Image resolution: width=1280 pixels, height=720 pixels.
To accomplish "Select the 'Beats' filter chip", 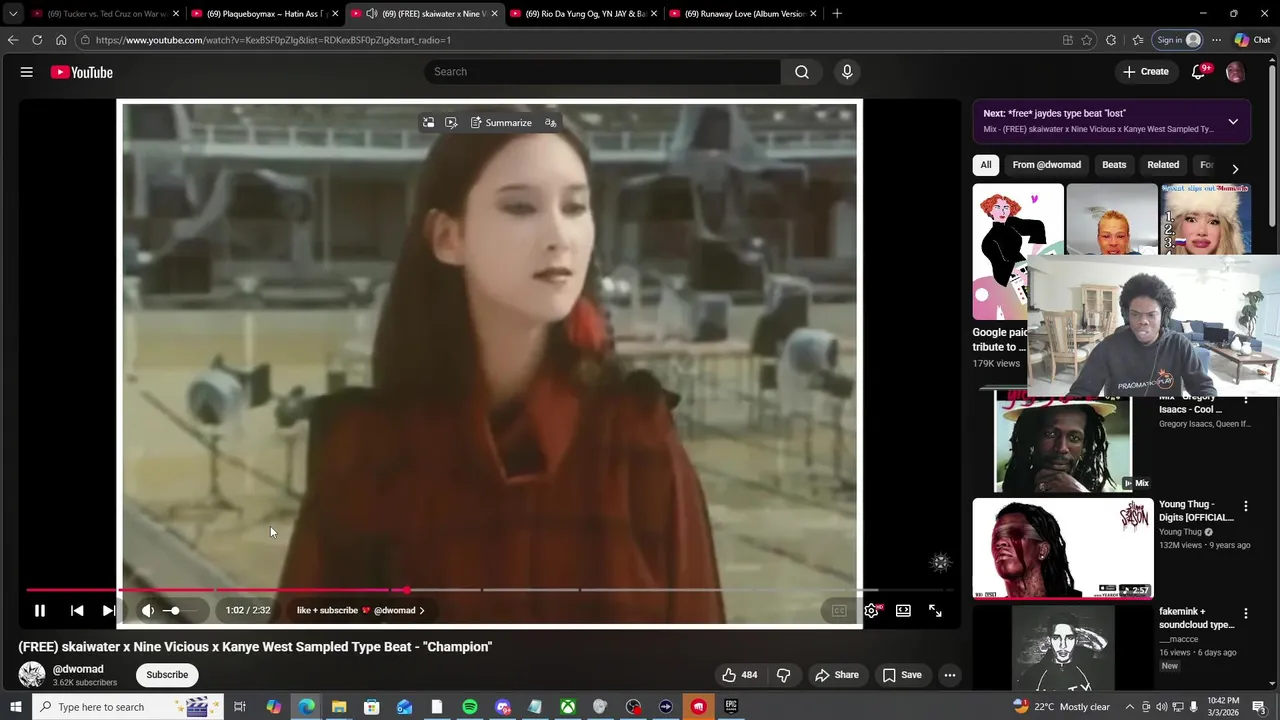I will (x=1114, y=165).
